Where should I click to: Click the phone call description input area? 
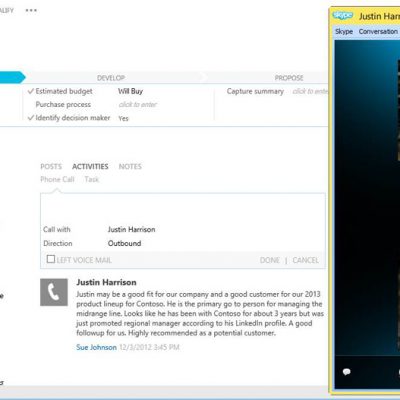(x=183, y=208)
